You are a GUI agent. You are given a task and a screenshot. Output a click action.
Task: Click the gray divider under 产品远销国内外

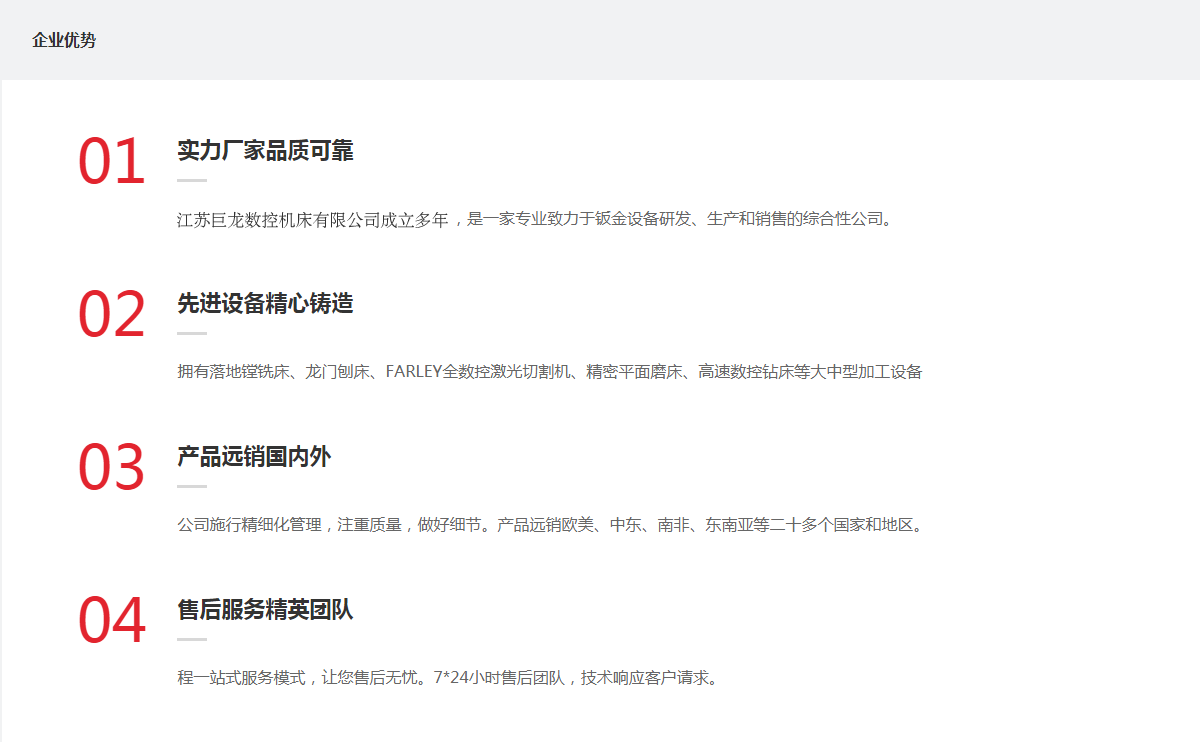click(x=192, y=487)
